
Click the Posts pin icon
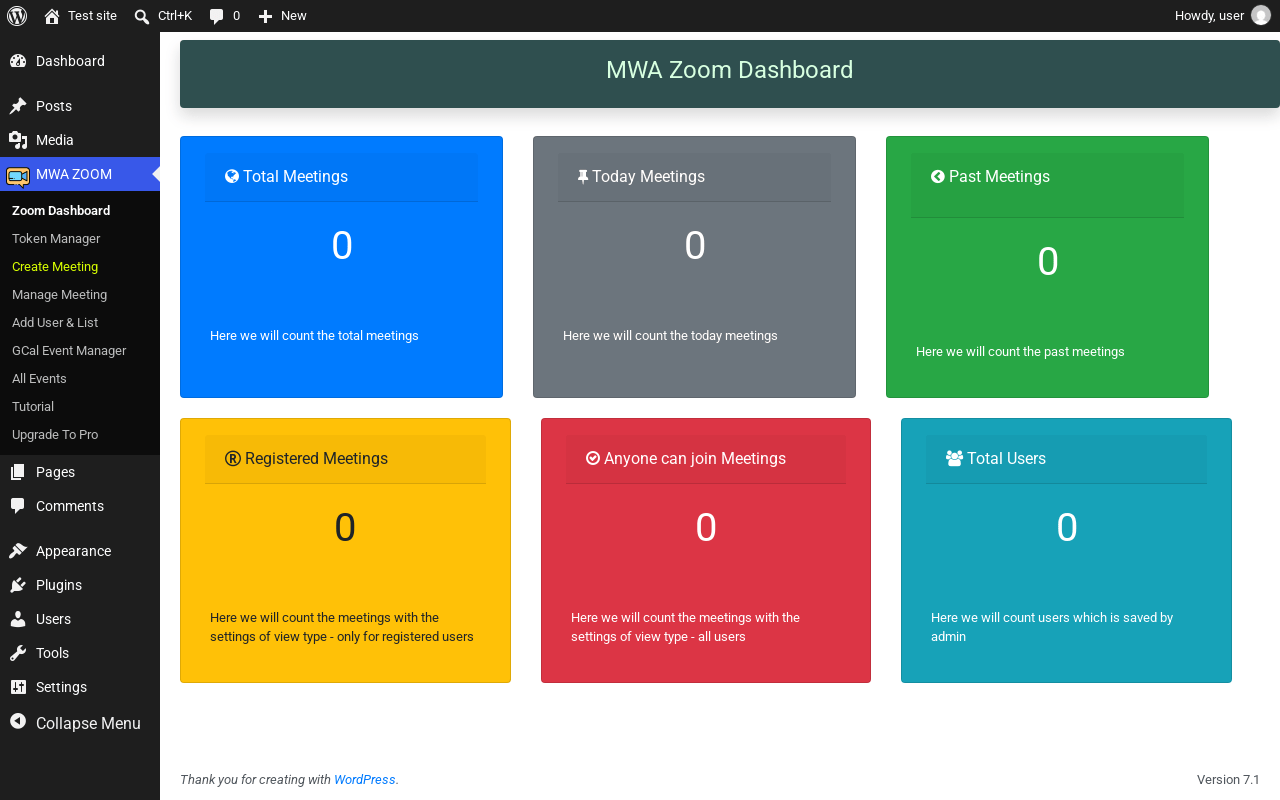click(18, 106)
